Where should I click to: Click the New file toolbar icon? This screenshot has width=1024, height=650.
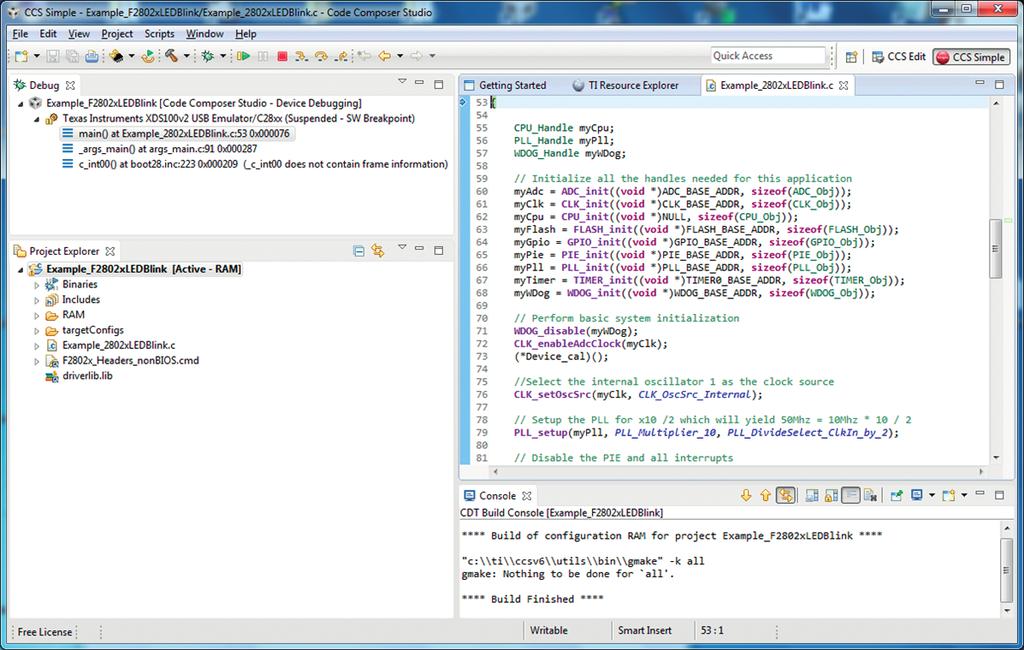(x=22, y=57)
